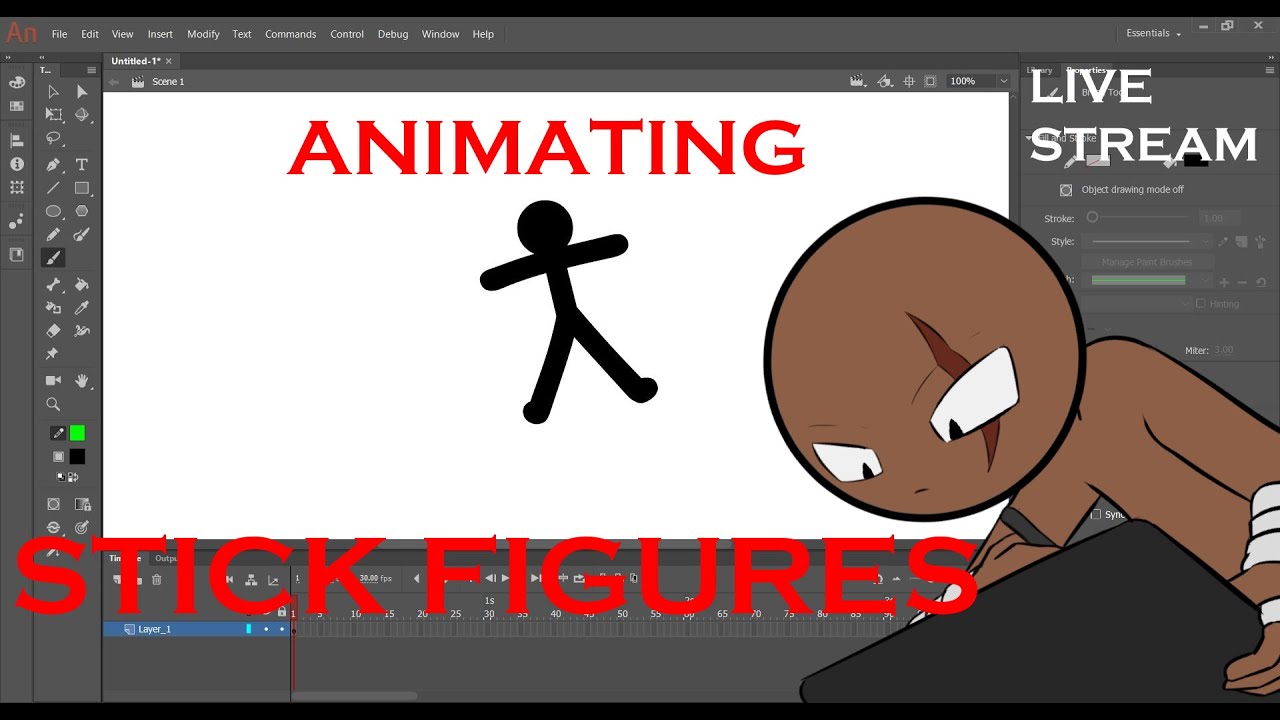
Task: Select the Eyedropper tool
Action: click(82, 308)
